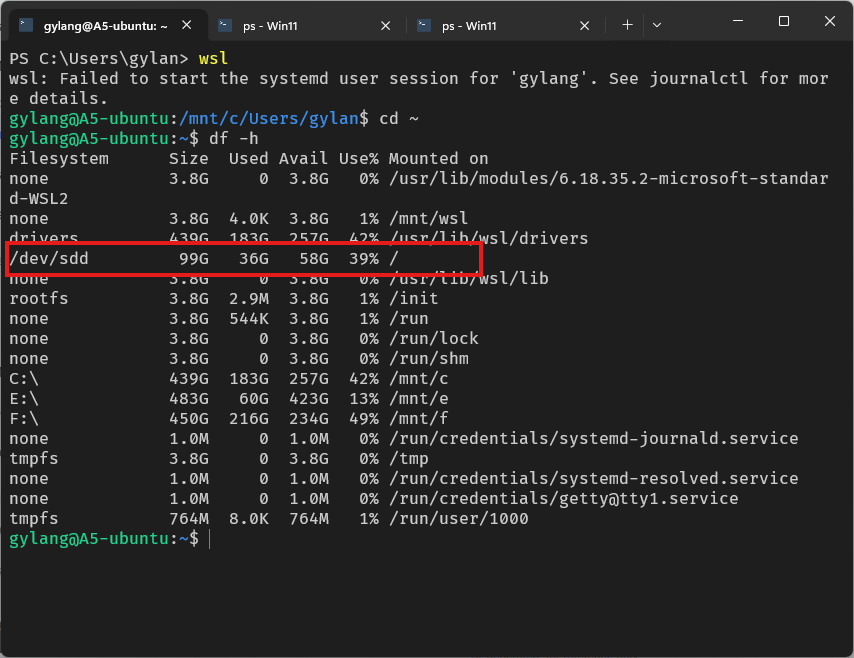Click the '13%' usage value for E:
The width and height of the screenshot is (854, 658).
click(x=364, y=399)
